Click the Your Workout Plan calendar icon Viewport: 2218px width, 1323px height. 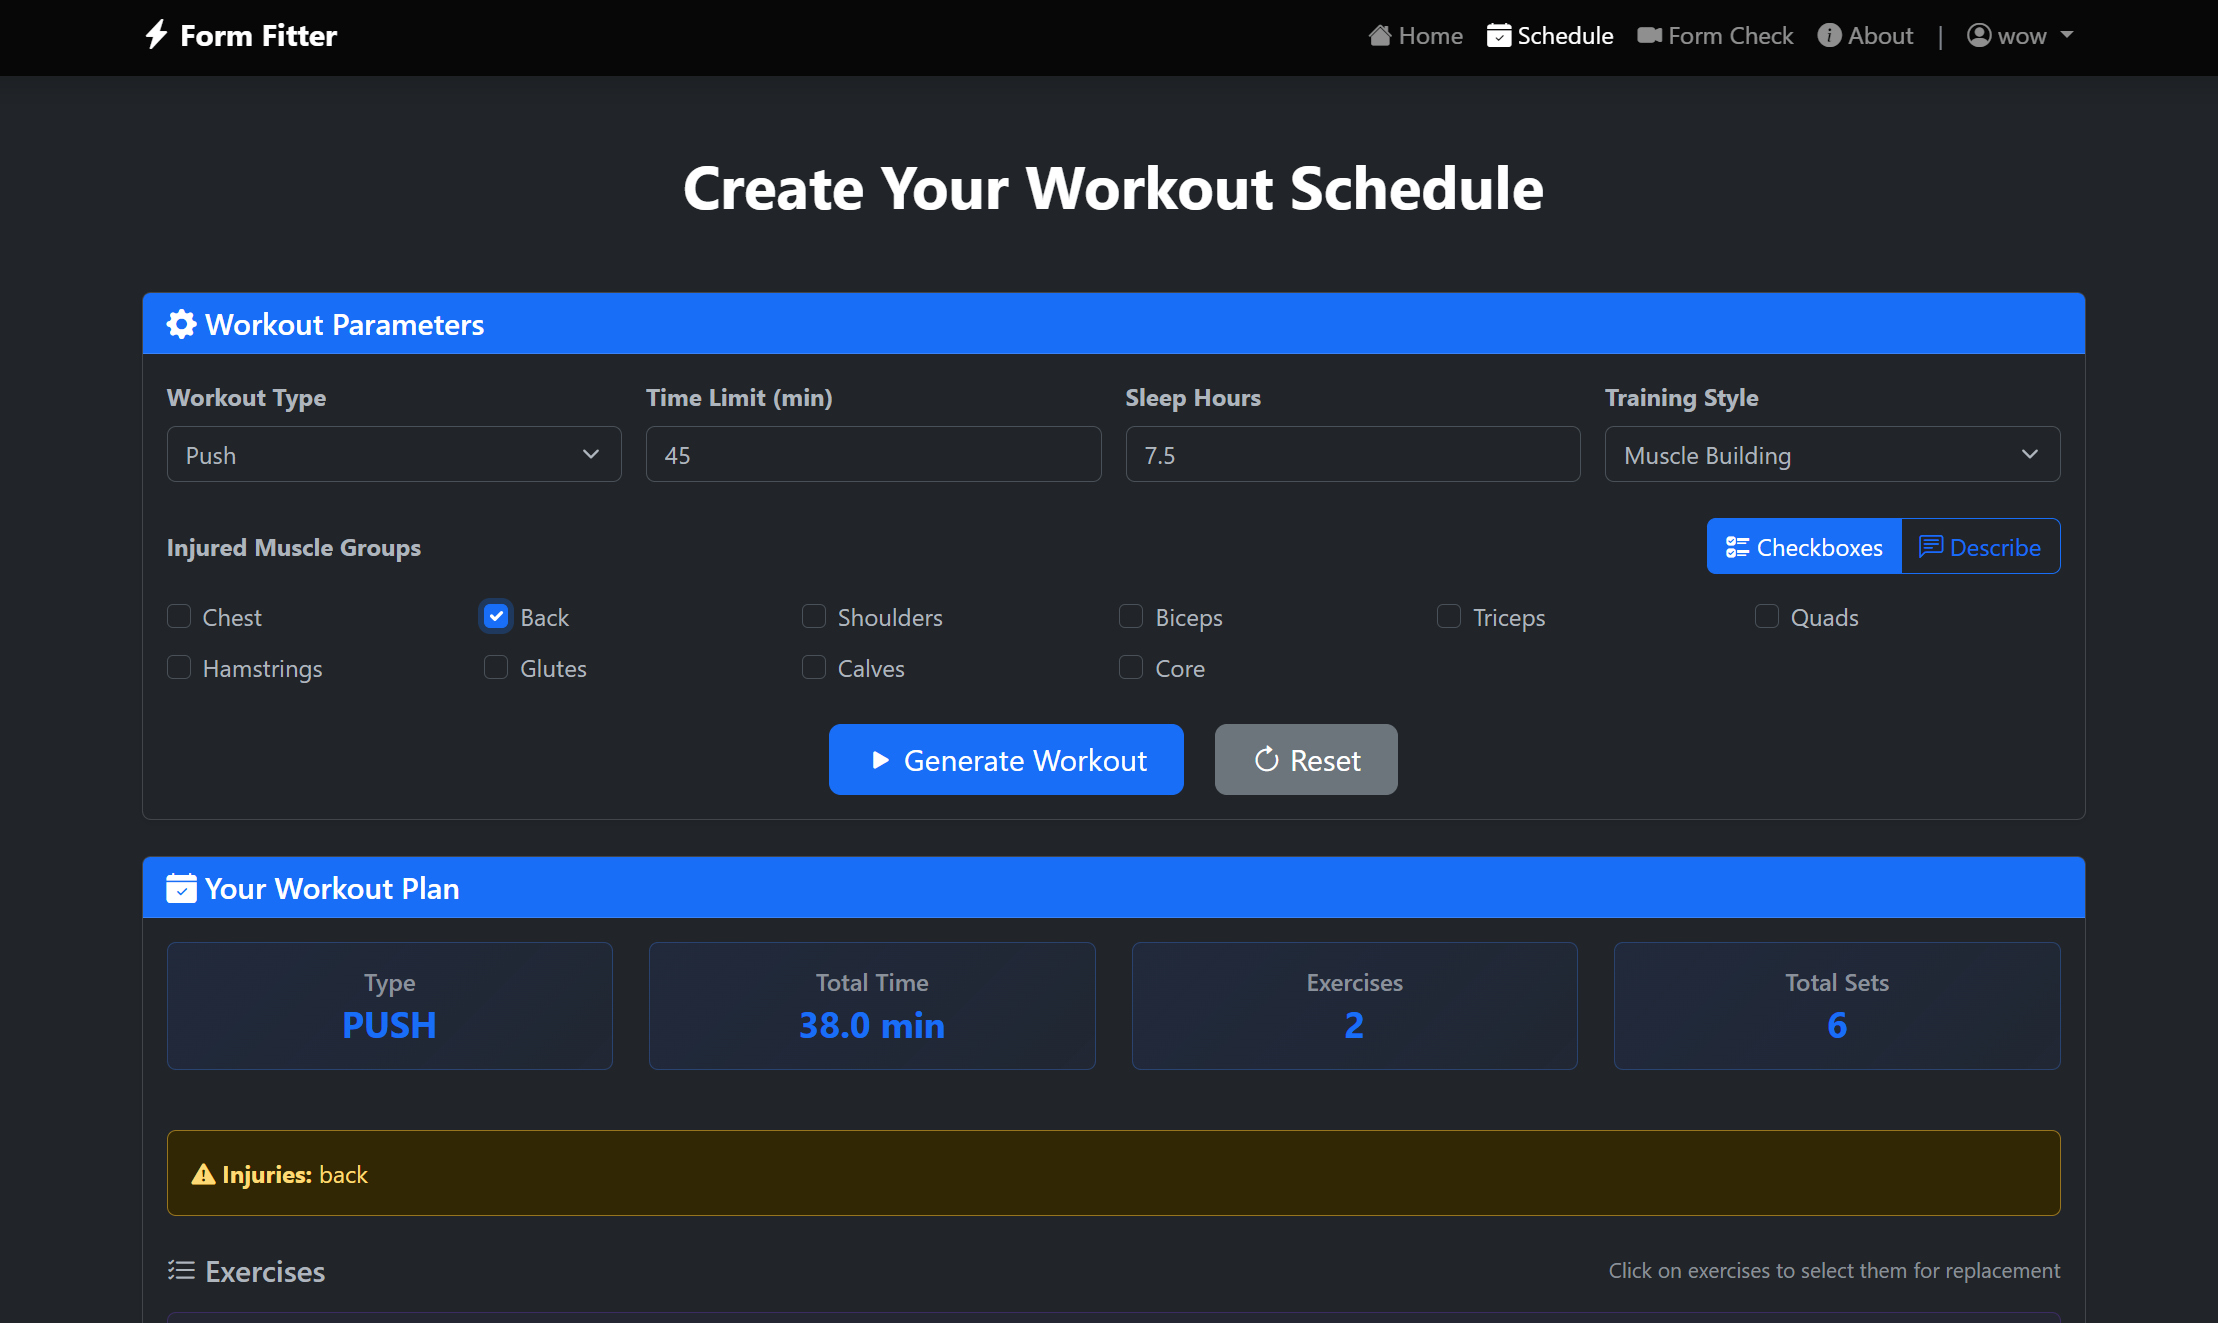pos(181,888)
